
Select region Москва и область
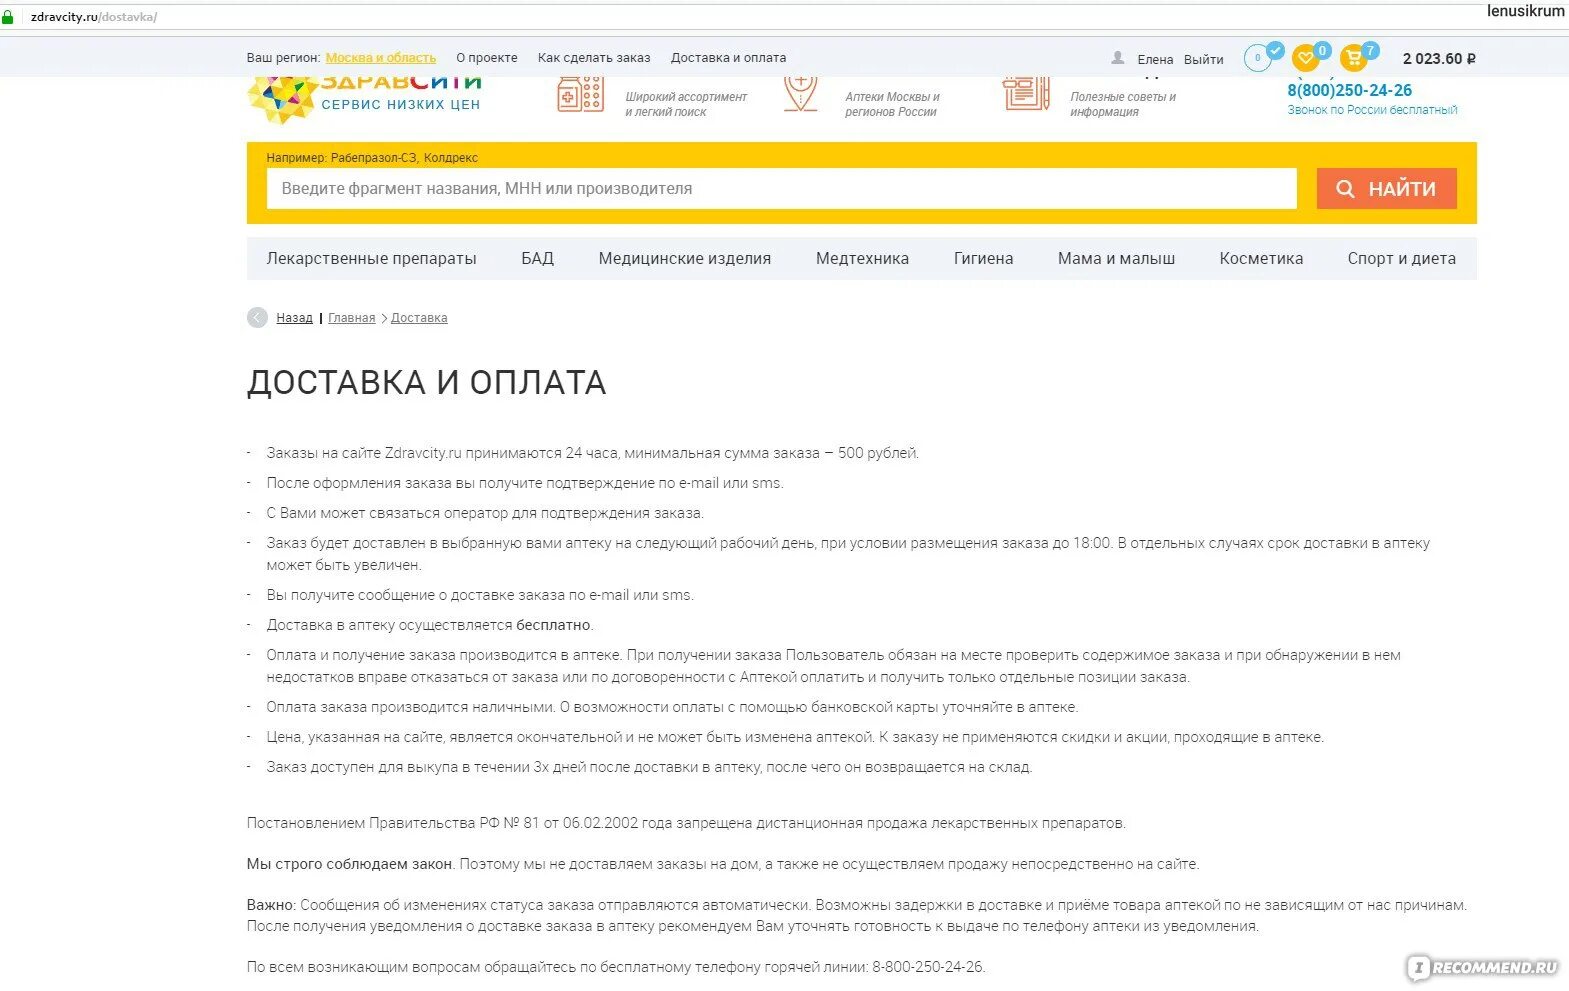tap(381, 58)
